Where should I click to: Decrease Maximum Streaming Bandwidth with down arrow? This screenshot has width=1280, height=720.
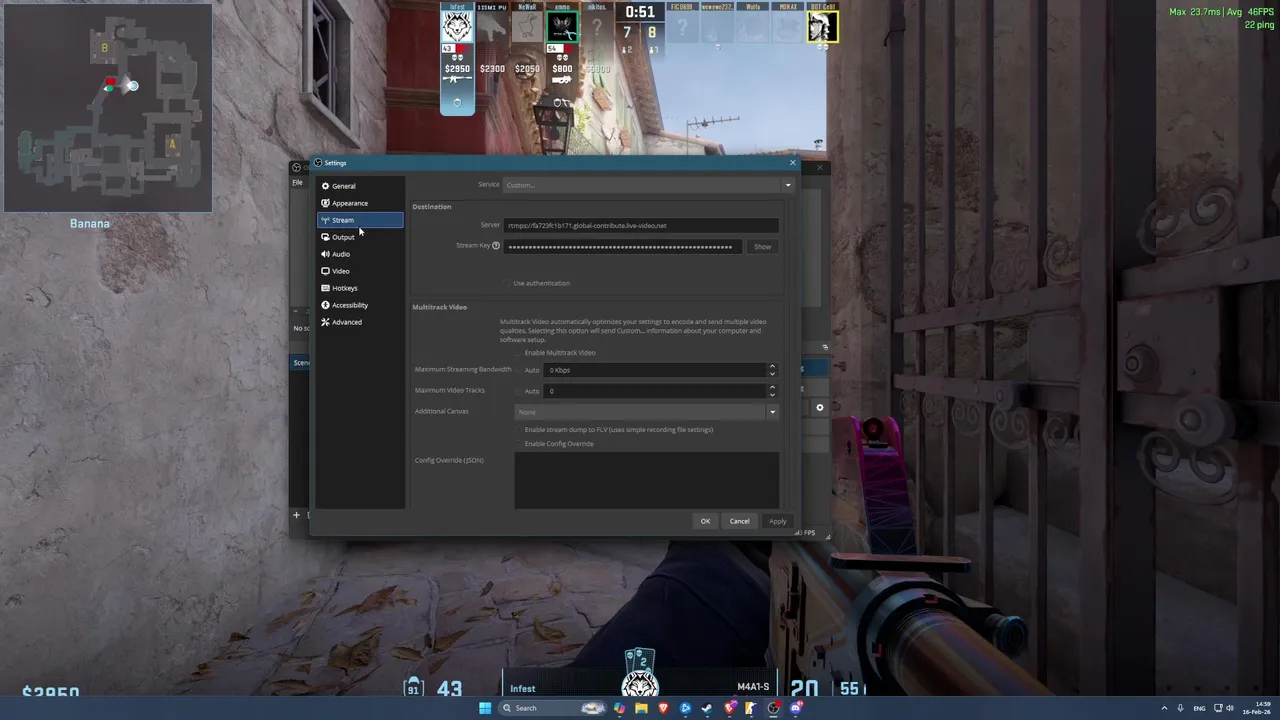[x=772, y=374]
